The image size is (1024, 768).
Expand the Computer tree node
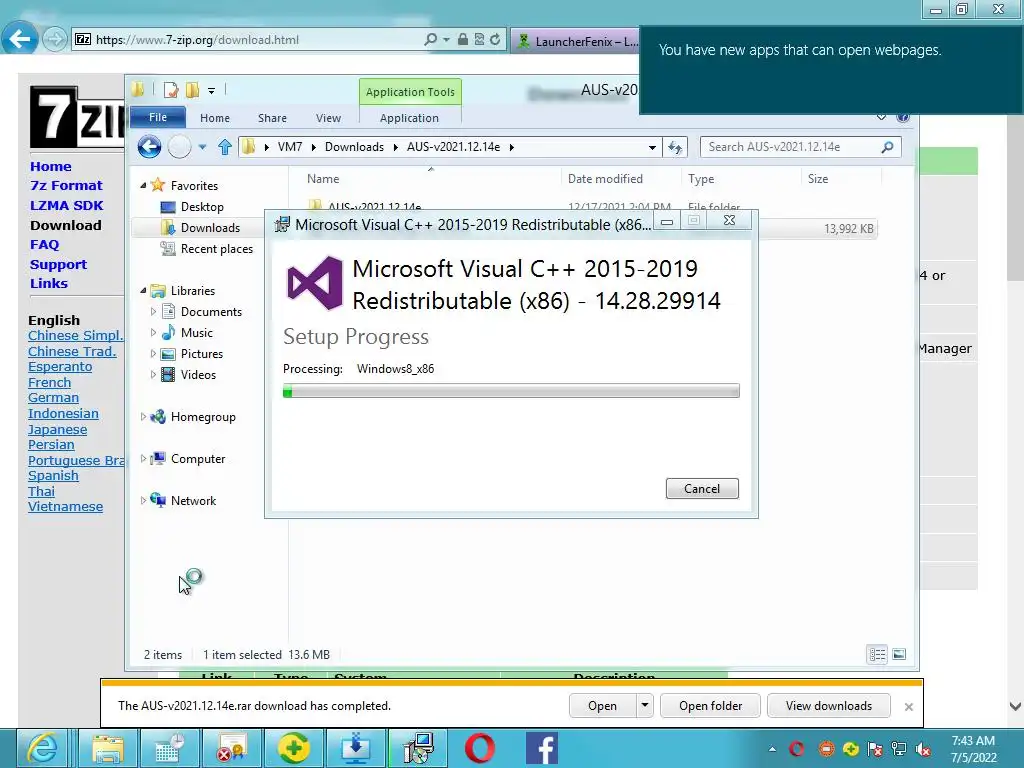143,458
